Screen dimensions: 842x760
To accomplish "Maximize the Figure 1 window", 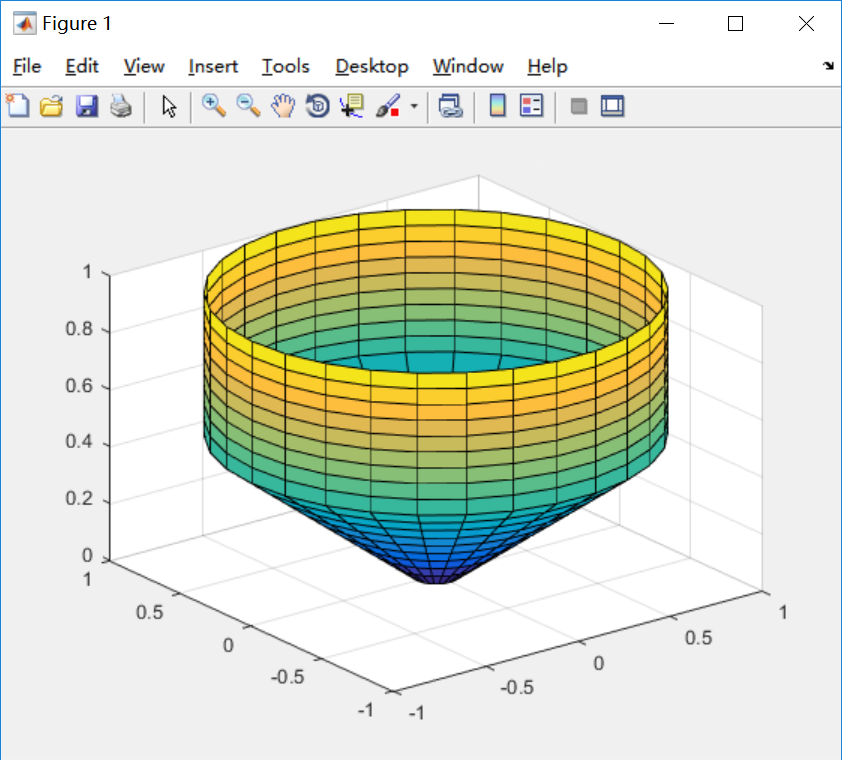I will pos(735,24).
